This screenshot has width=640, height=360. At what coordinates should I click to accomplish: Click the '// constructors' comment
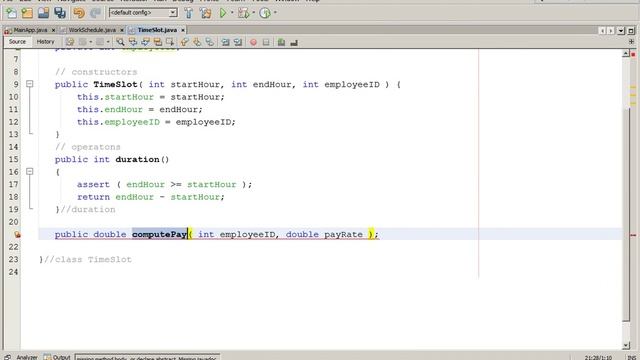pyautogui.click(x=96, y=72)
